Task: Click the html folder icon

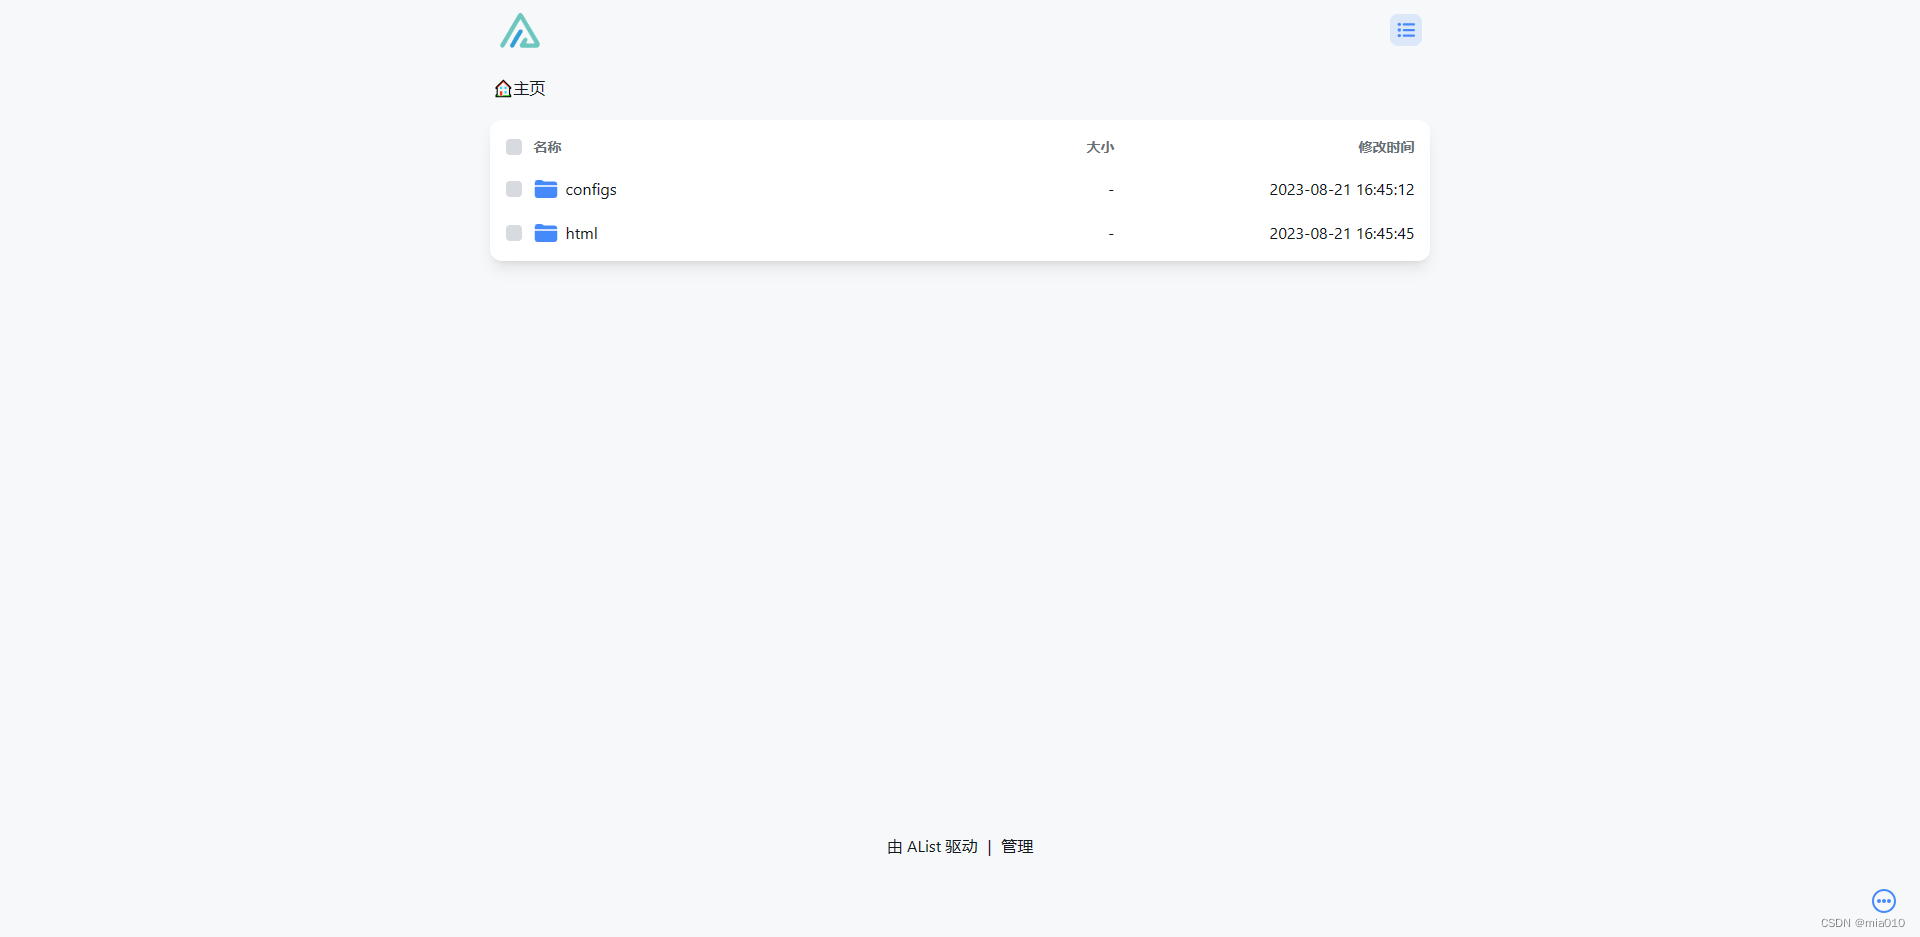Action: 546,233
